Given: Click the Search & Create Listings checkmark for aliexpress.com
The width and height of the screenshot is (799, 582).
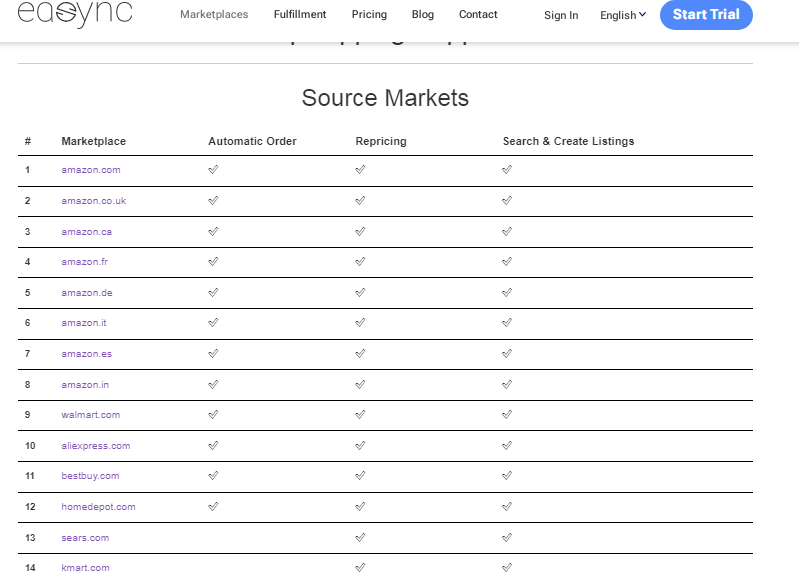Looking at the screenshot, I should (507, 445).
